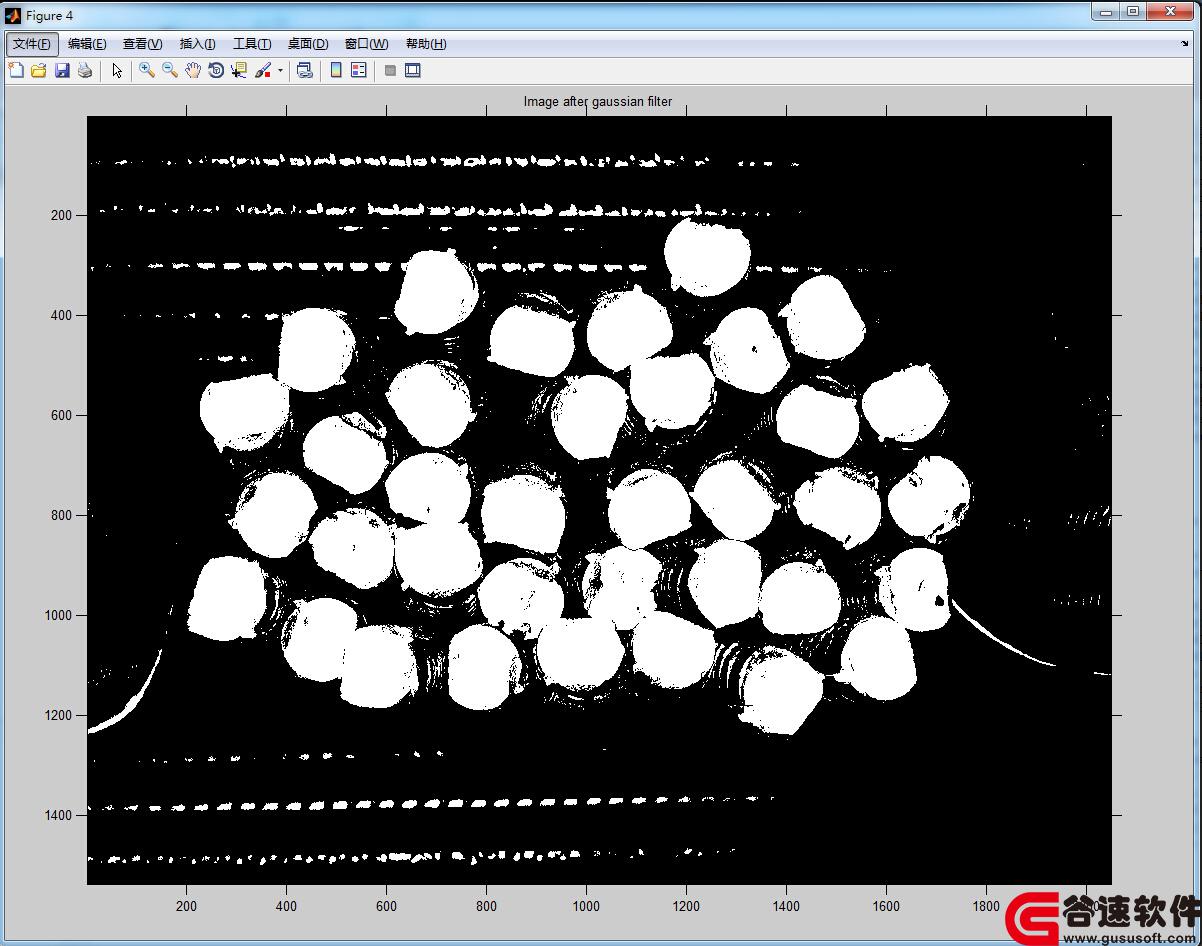Screen dimensions: 1202x946
Task: Open the 查看(V) menu
Action: tap(142, 44)
